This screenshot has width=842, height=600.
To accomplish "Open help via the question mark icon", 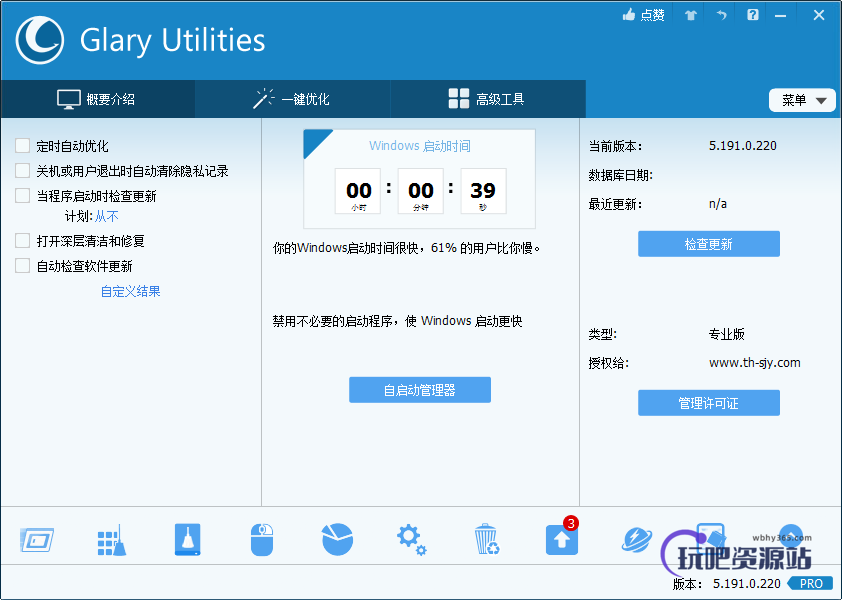I will point(753,15).
